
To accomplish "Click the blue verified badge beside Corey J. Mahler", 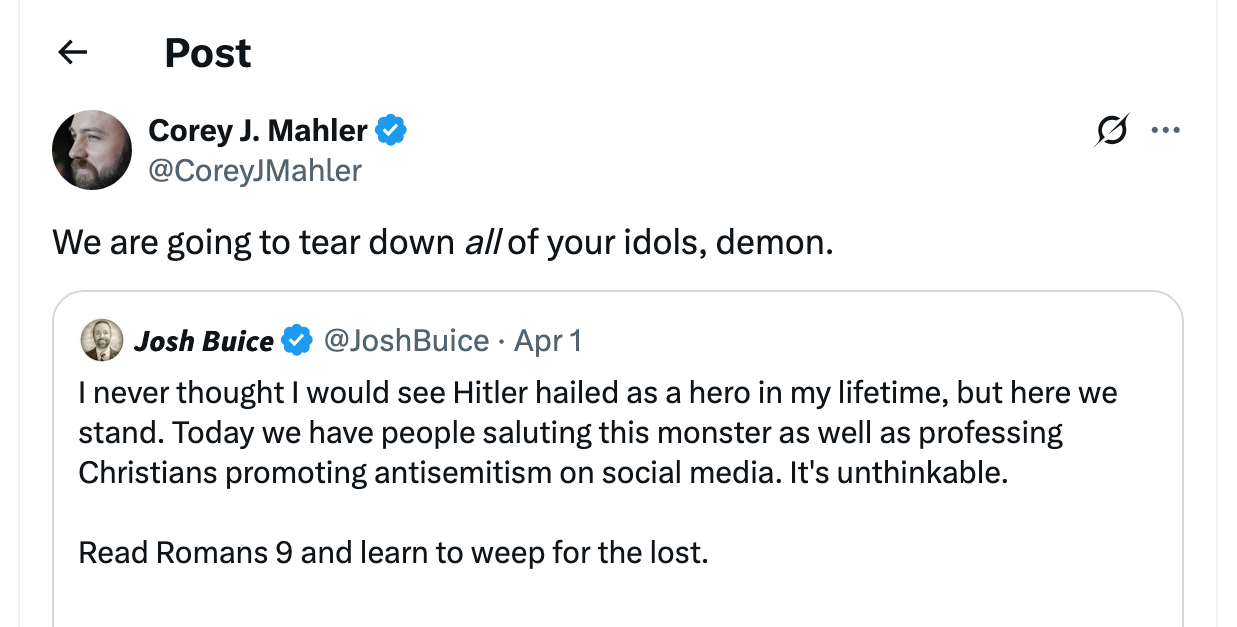I will [391, 130].
